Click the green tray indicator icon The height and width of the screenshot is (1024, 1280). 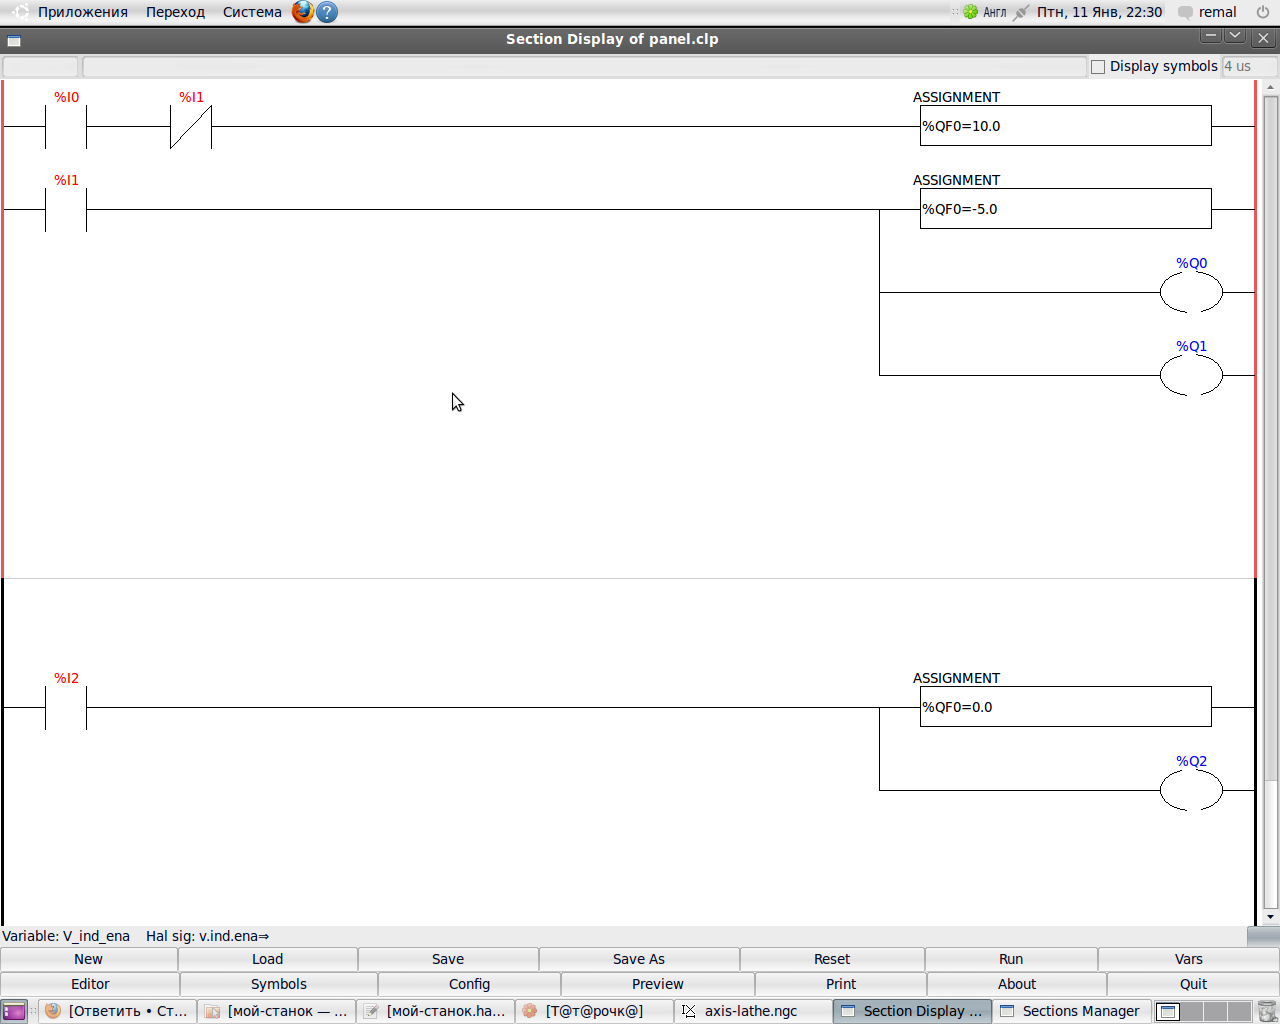pyautogui.click(x=970, y=12)
